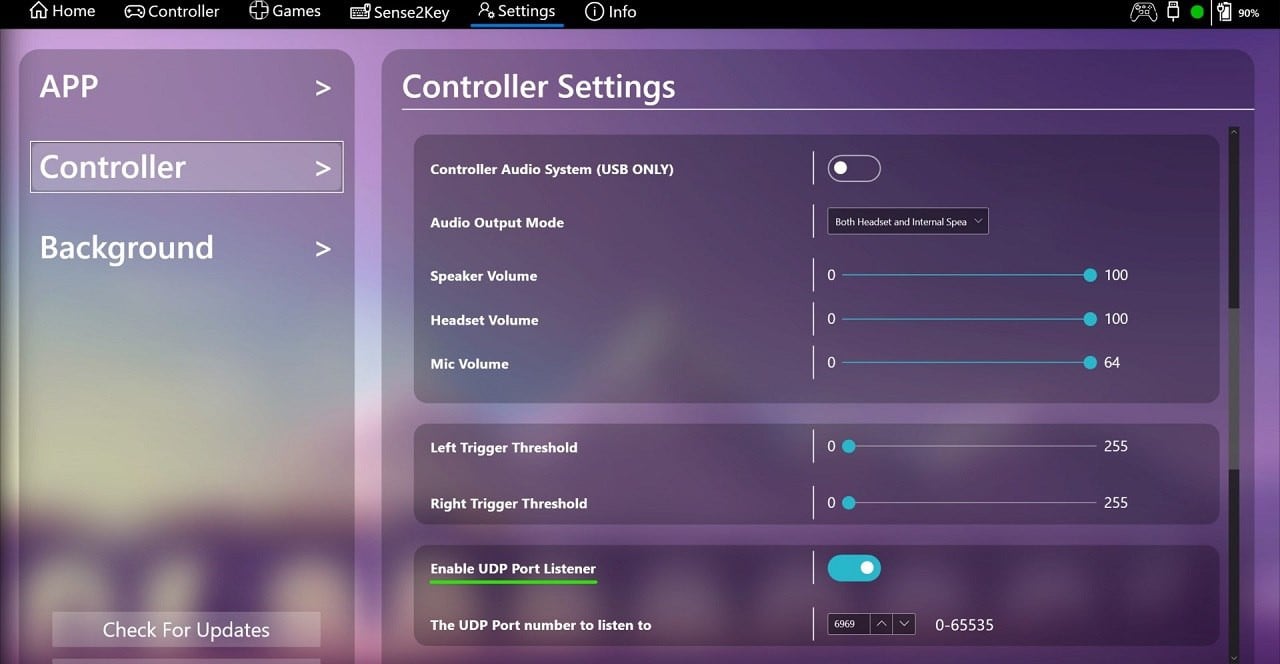
Task: Click the Headset Volume slider
Action: point(967,319)
